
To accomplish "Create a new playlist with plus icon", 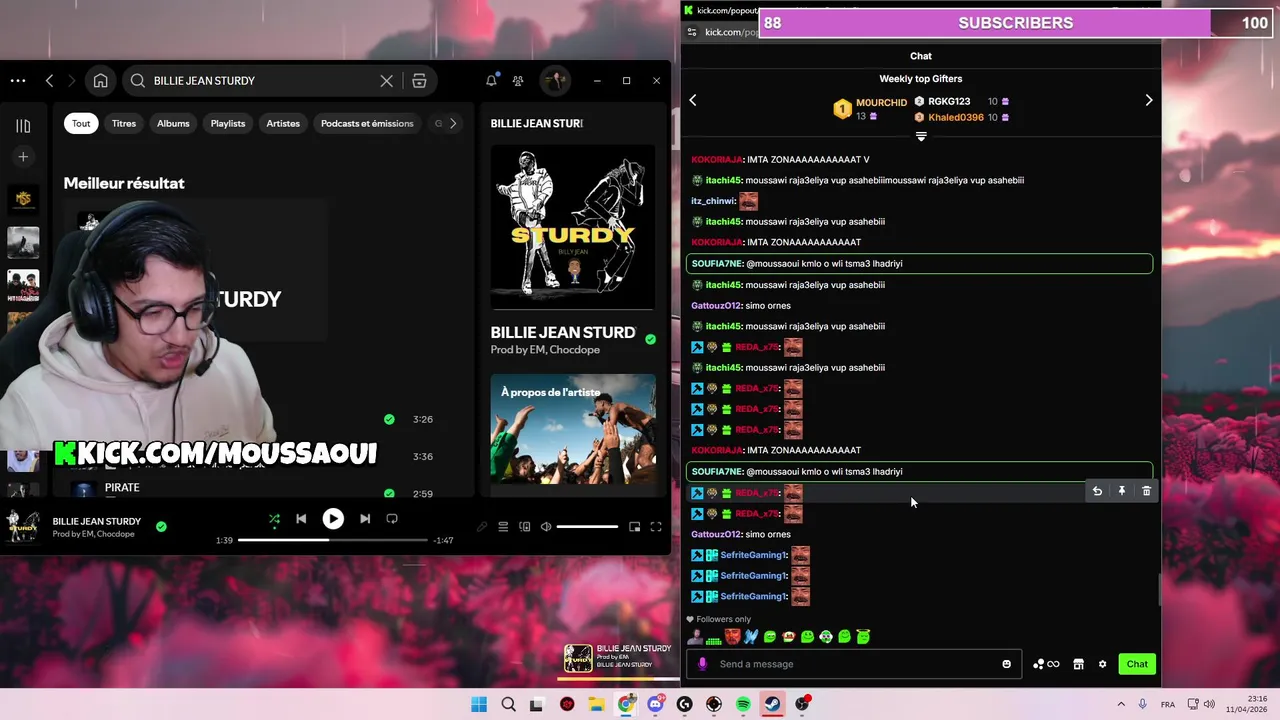I will click(x=23, y=157).
